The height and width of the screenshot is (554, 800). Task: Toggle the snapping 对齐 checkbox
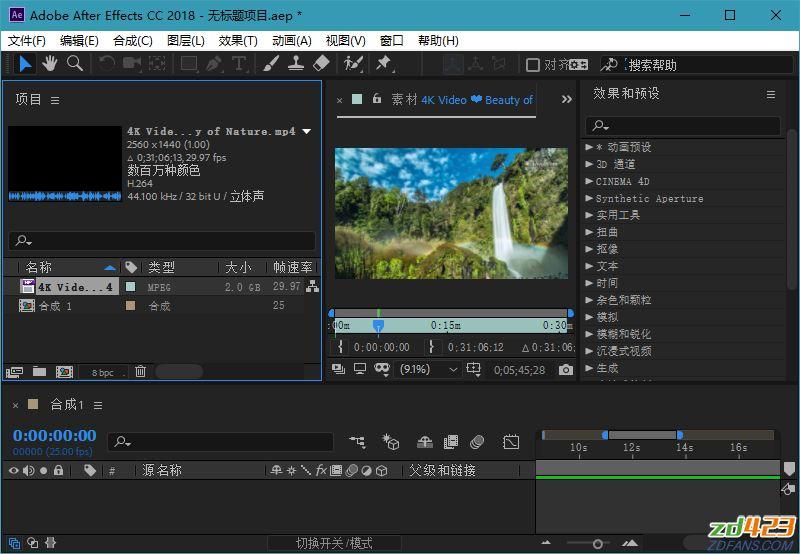pyautogui.click(x=533, y=65)
